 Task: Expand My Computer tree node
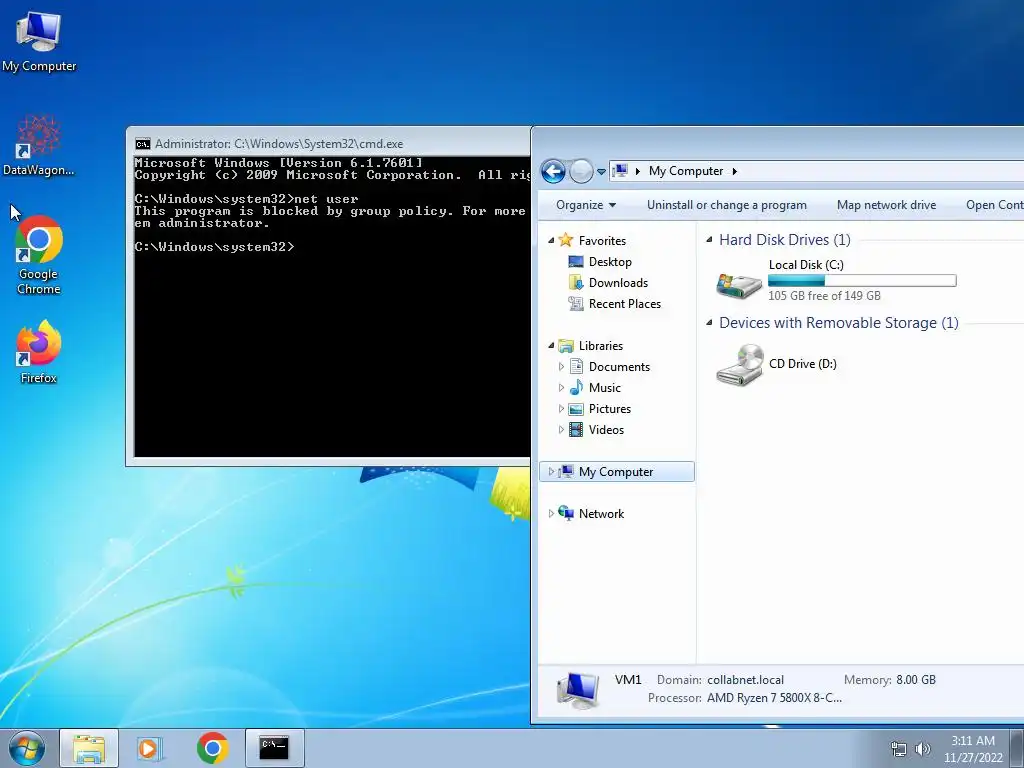551,472
